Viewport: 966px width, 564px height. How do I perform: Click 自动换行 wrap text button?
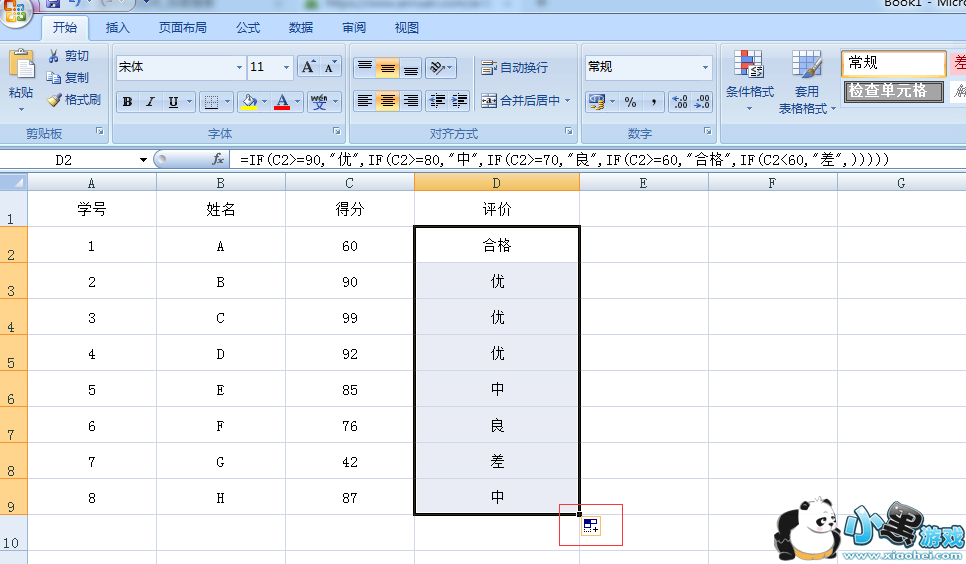[514, 67]
